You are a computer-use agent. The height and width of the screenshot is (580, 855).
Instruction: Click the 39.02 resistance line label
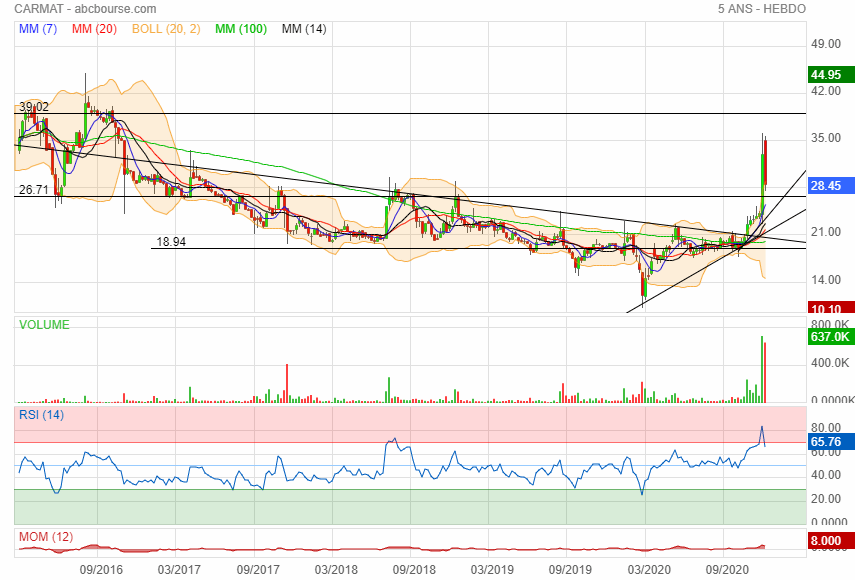(x=34, y=106)
